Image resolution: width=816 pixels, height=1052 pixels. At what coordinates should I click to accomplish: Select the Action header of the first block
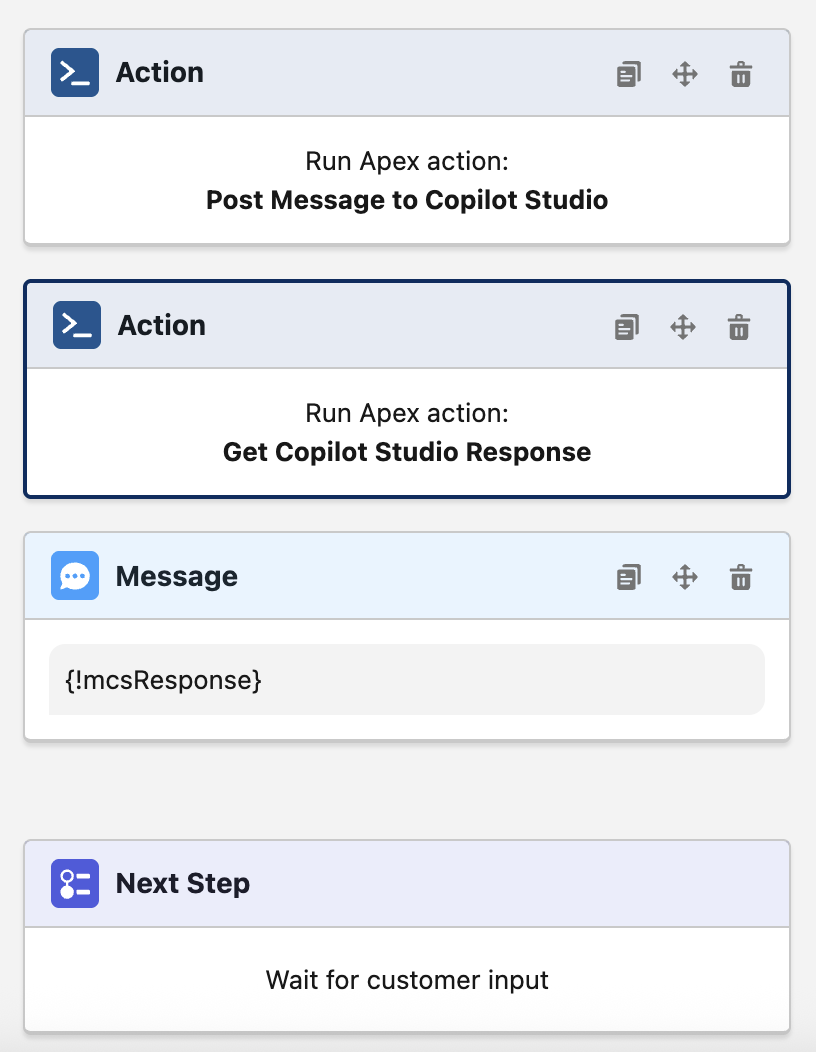pyautogui.click(x=162, y=72)
